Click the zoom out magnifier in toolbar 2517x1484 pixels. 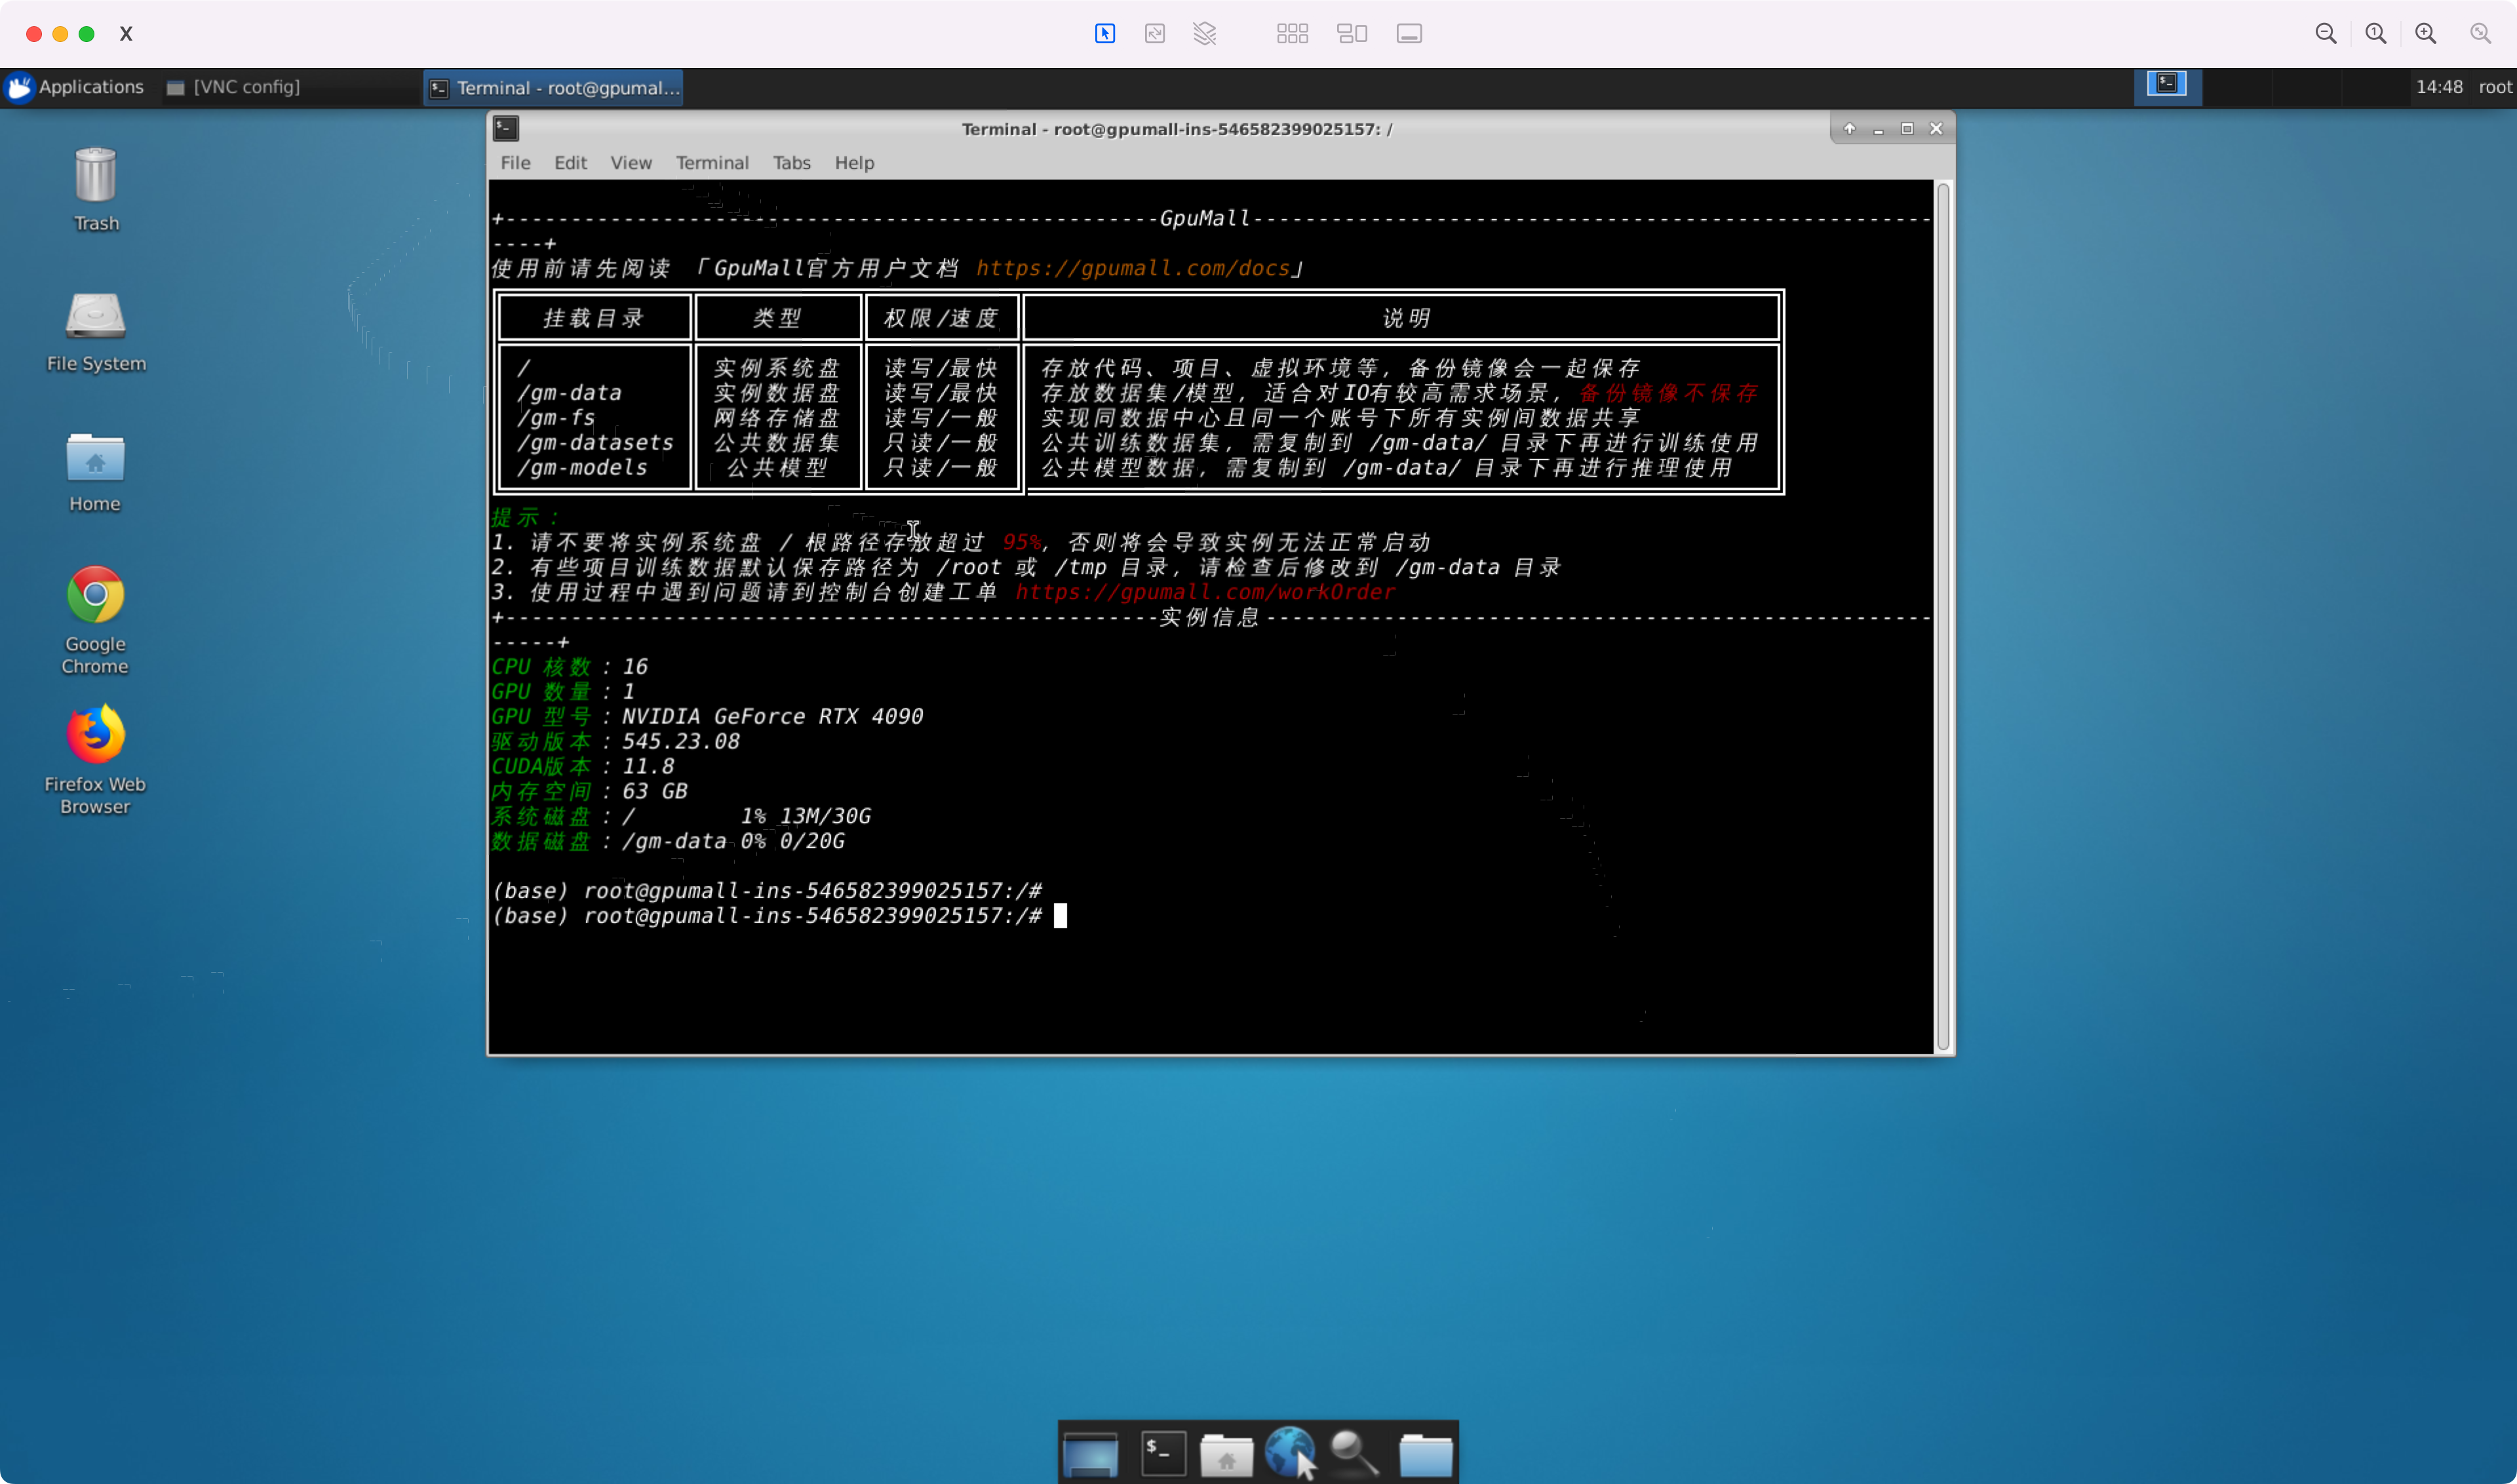2326,34
